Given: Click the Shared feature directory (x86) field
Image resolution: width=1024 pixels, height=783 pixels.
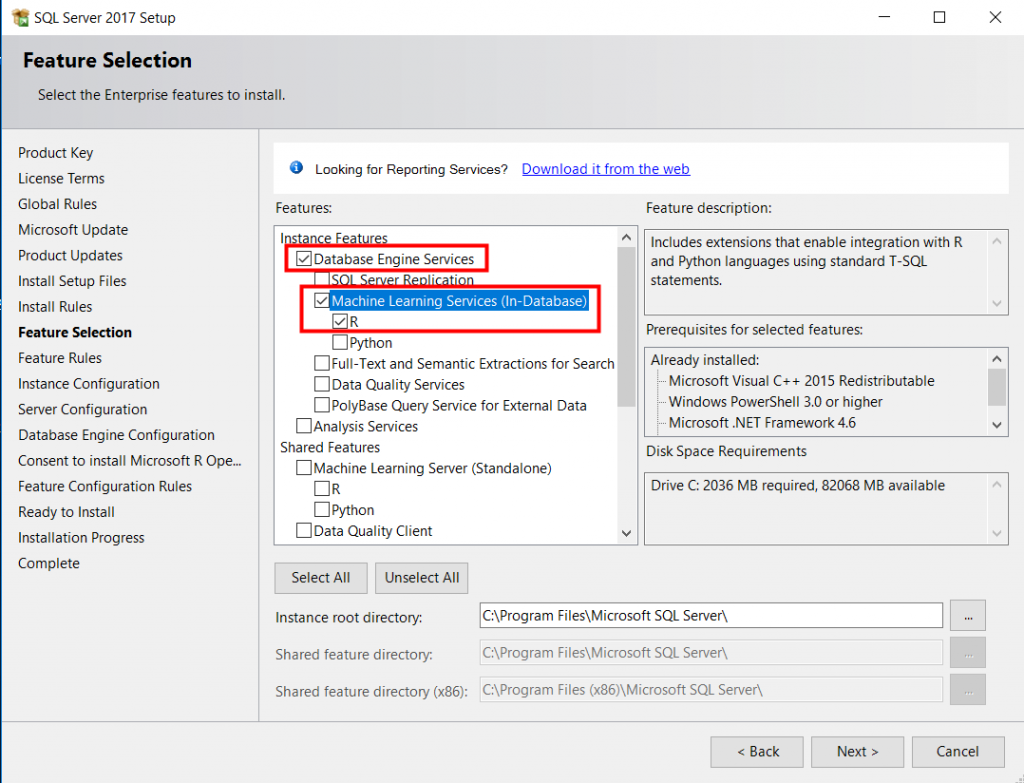Looking at the screenshot, I should 711,690.
